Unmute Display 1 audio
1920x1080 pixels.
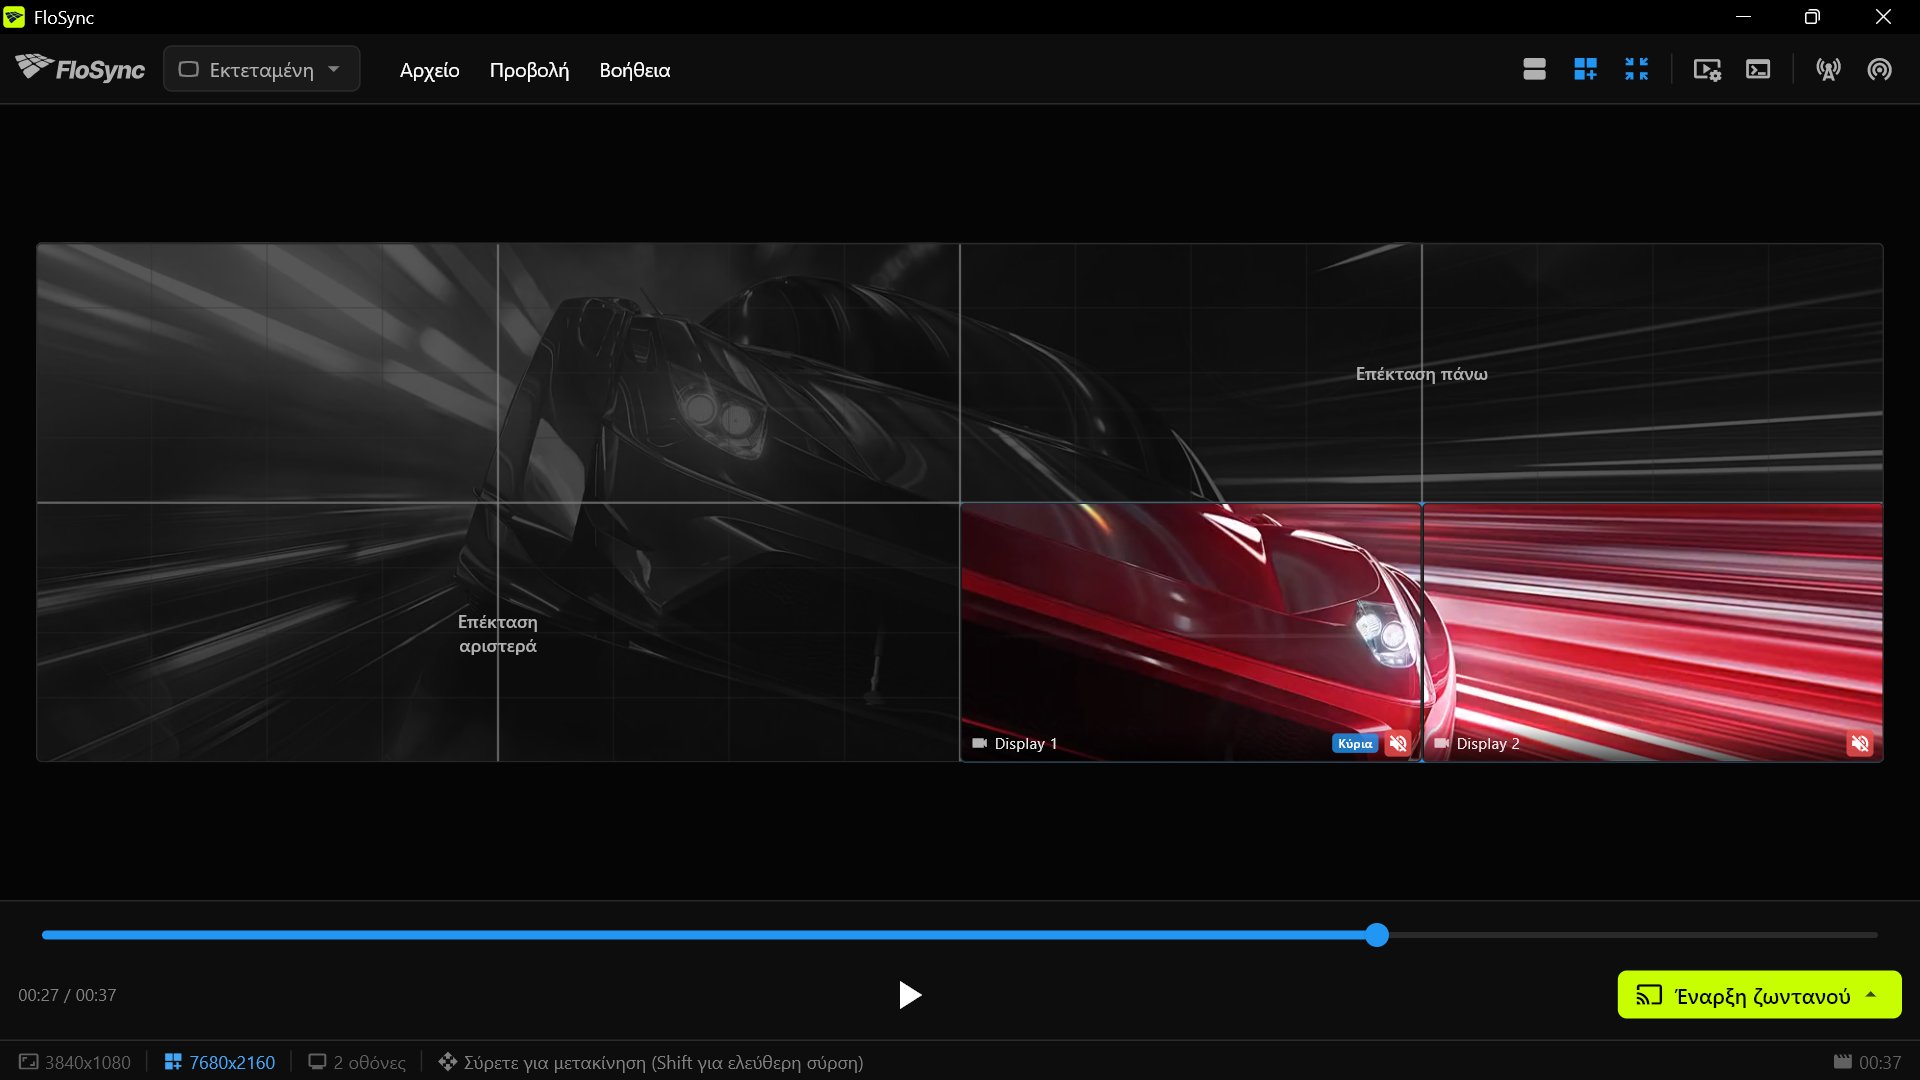click(x=1398, y=743)
